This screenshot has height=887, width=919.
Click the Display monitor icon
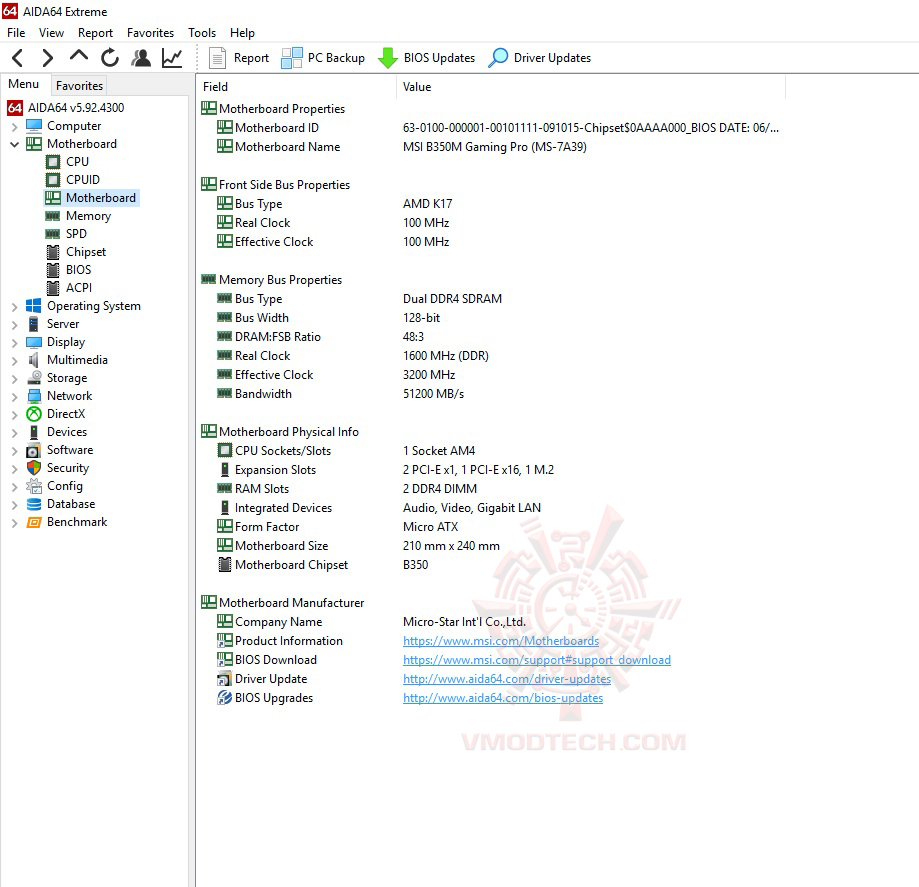click(x=34, y=342)
